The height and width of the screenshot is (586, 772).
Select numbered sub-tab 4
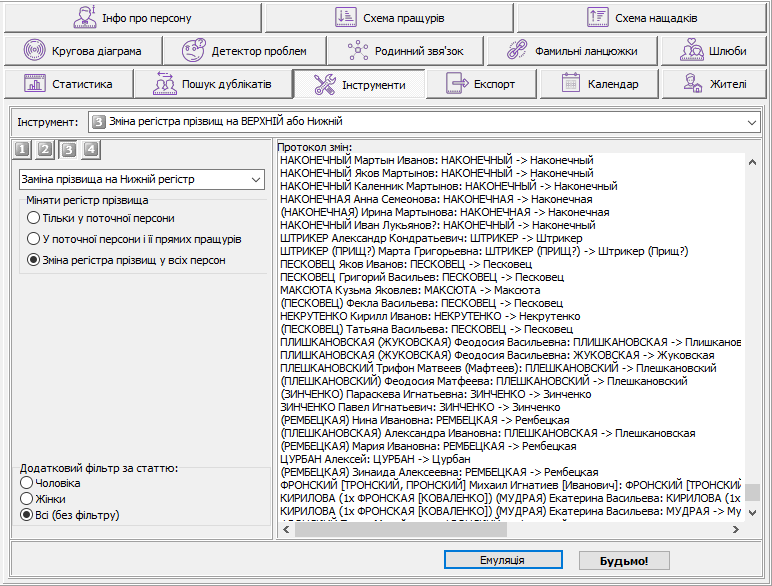(91, 150)
